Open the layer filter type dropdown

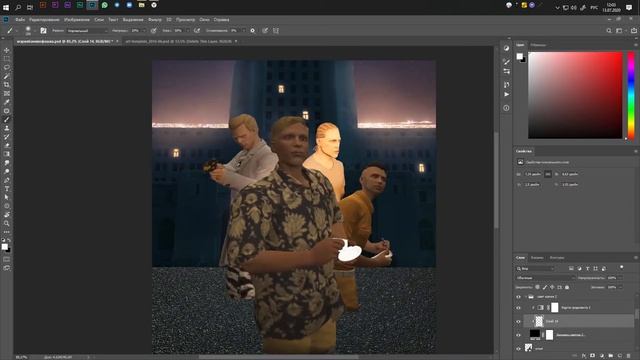535,269
